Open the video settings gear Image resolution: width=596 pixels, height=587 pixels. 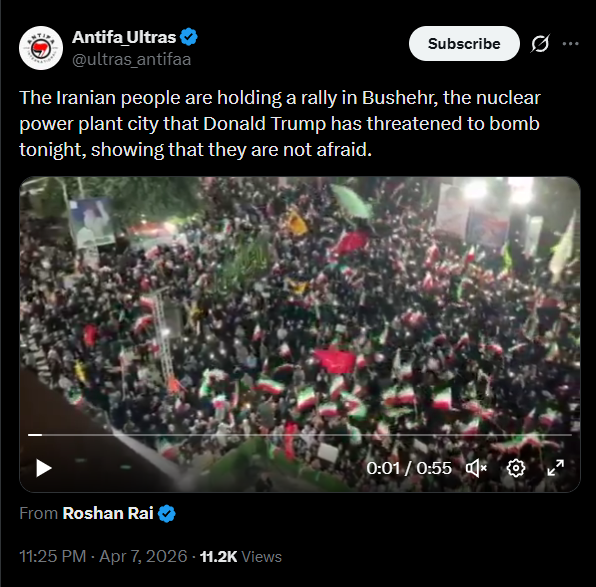pos(516,468)
